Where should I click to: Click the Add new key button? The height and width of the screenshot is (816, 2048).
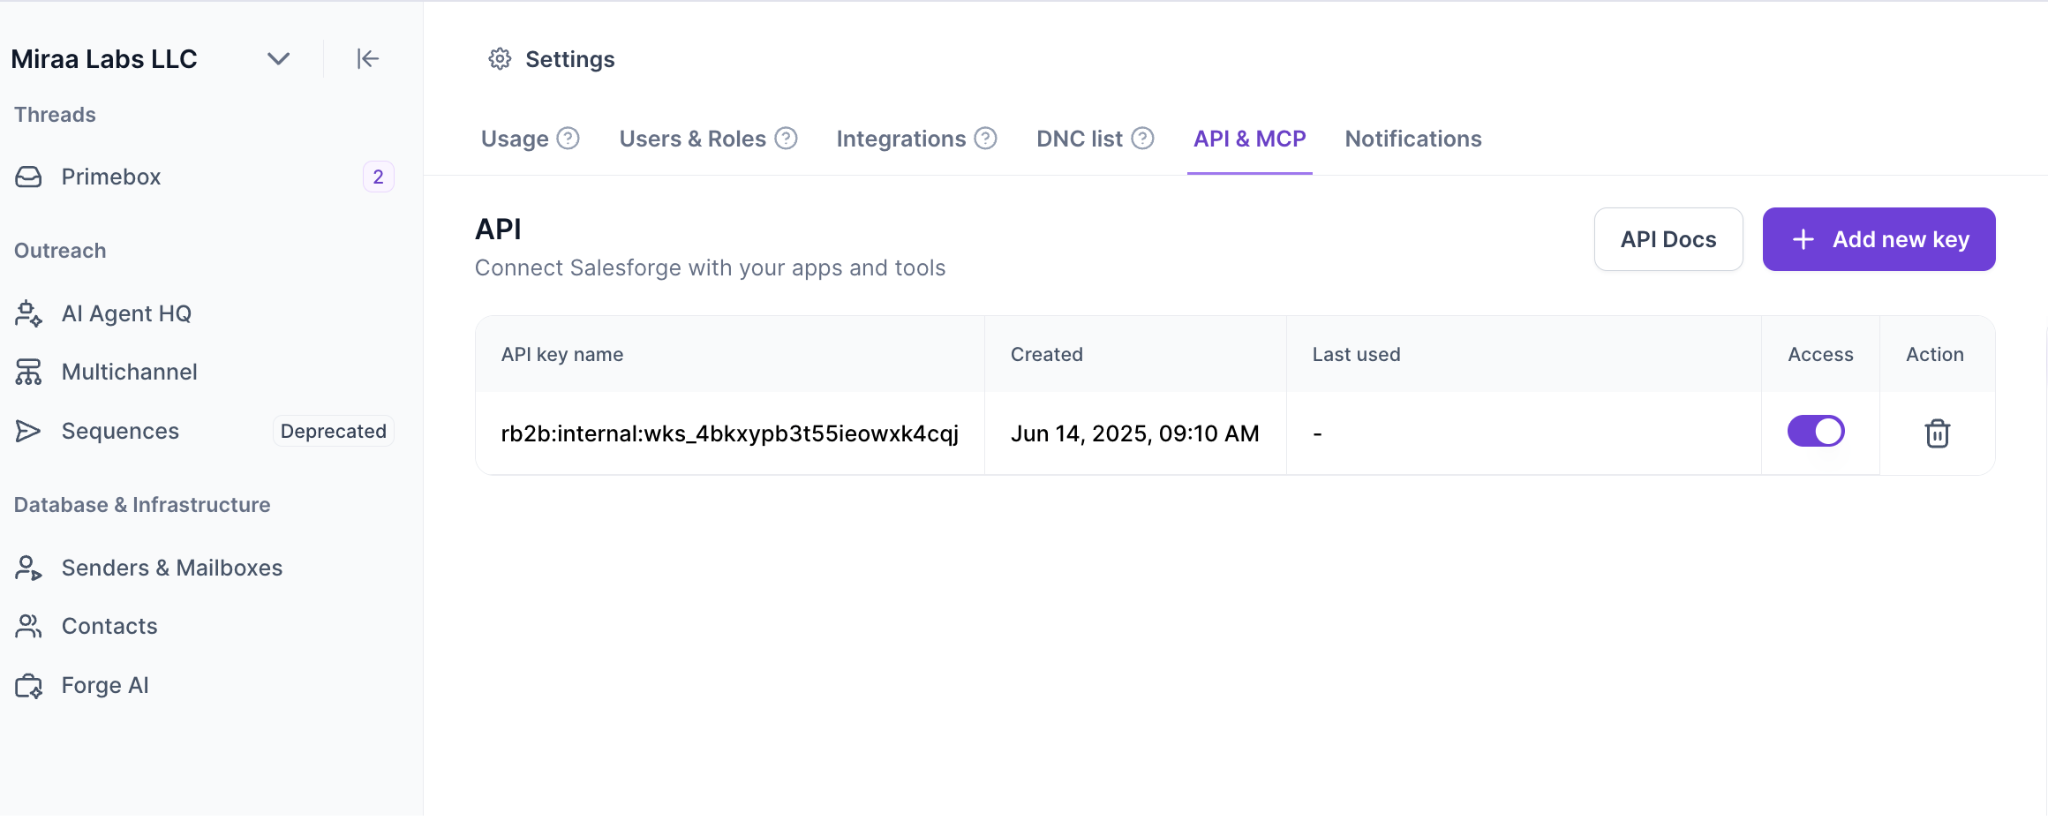[x=1879, y=239]
